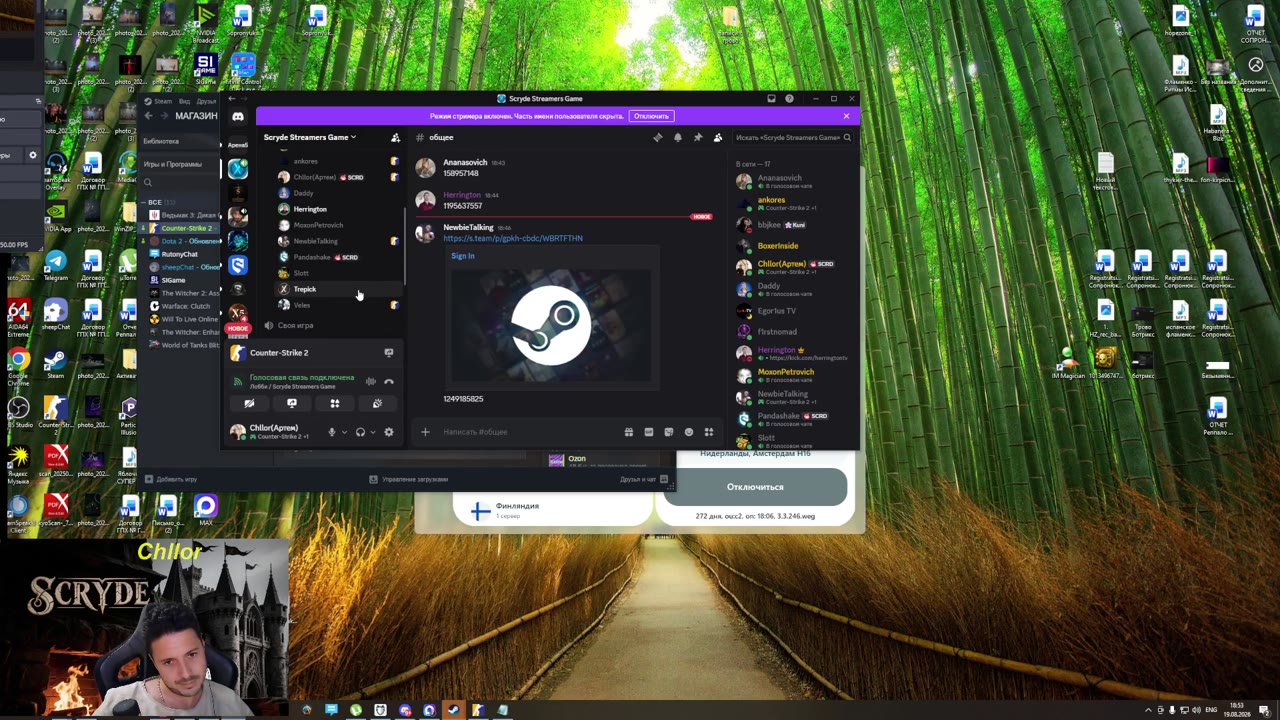This screenshot has height=720, width=1280.
Task: Disconnect from the voice call
Action: [389, 381]
